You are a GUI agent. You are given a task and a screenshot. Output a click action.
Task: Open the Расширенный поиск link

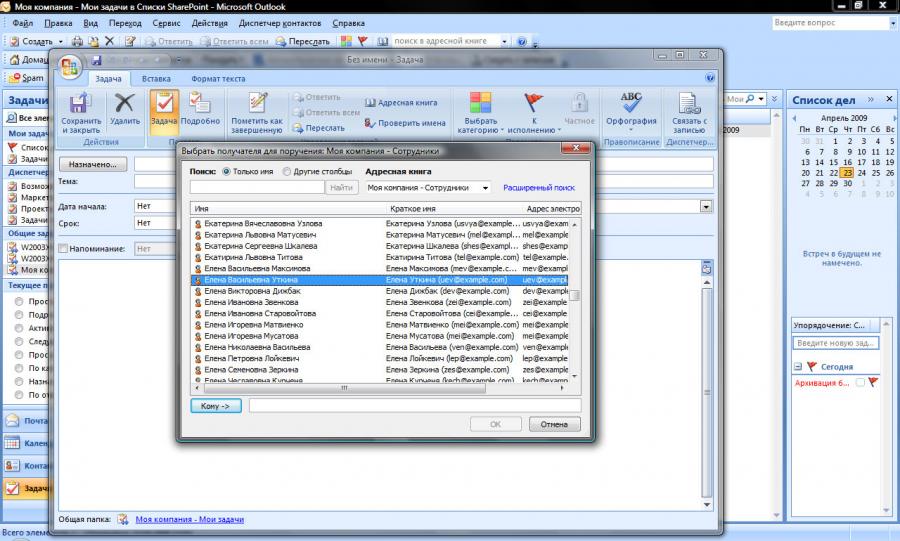(x=539, y=188)
